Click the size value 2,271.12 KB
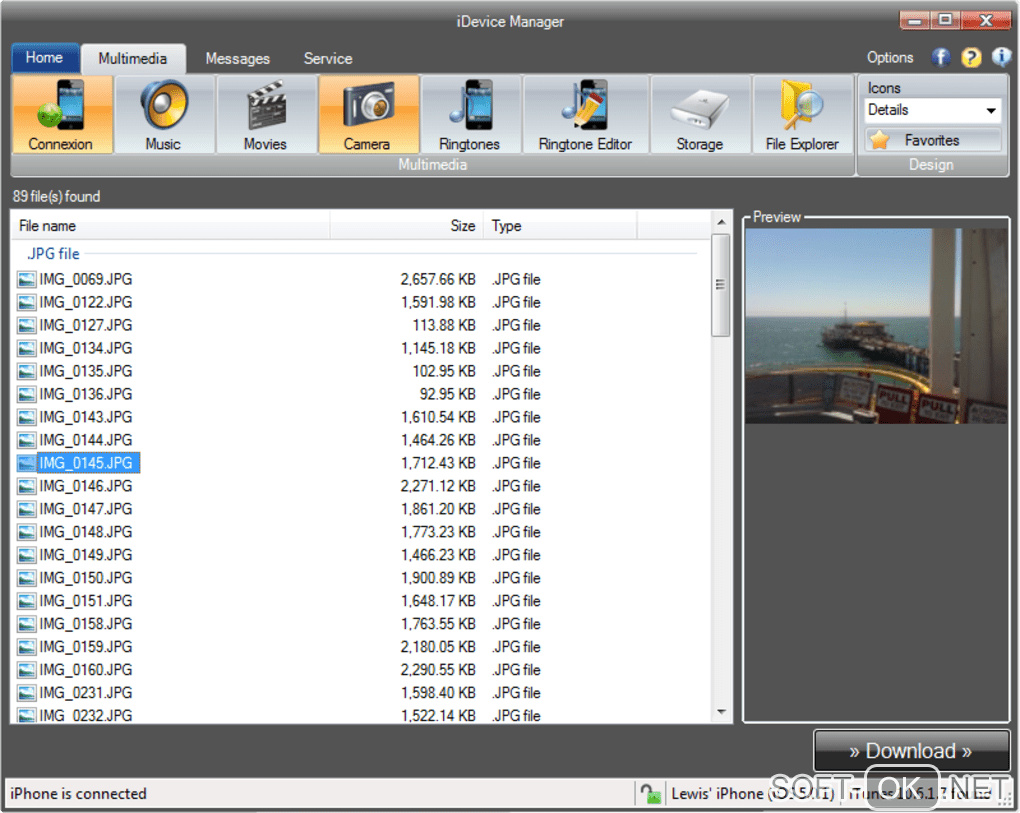Image resolution: width=1020 pixels, height=813 pixels. click(438, 486)
